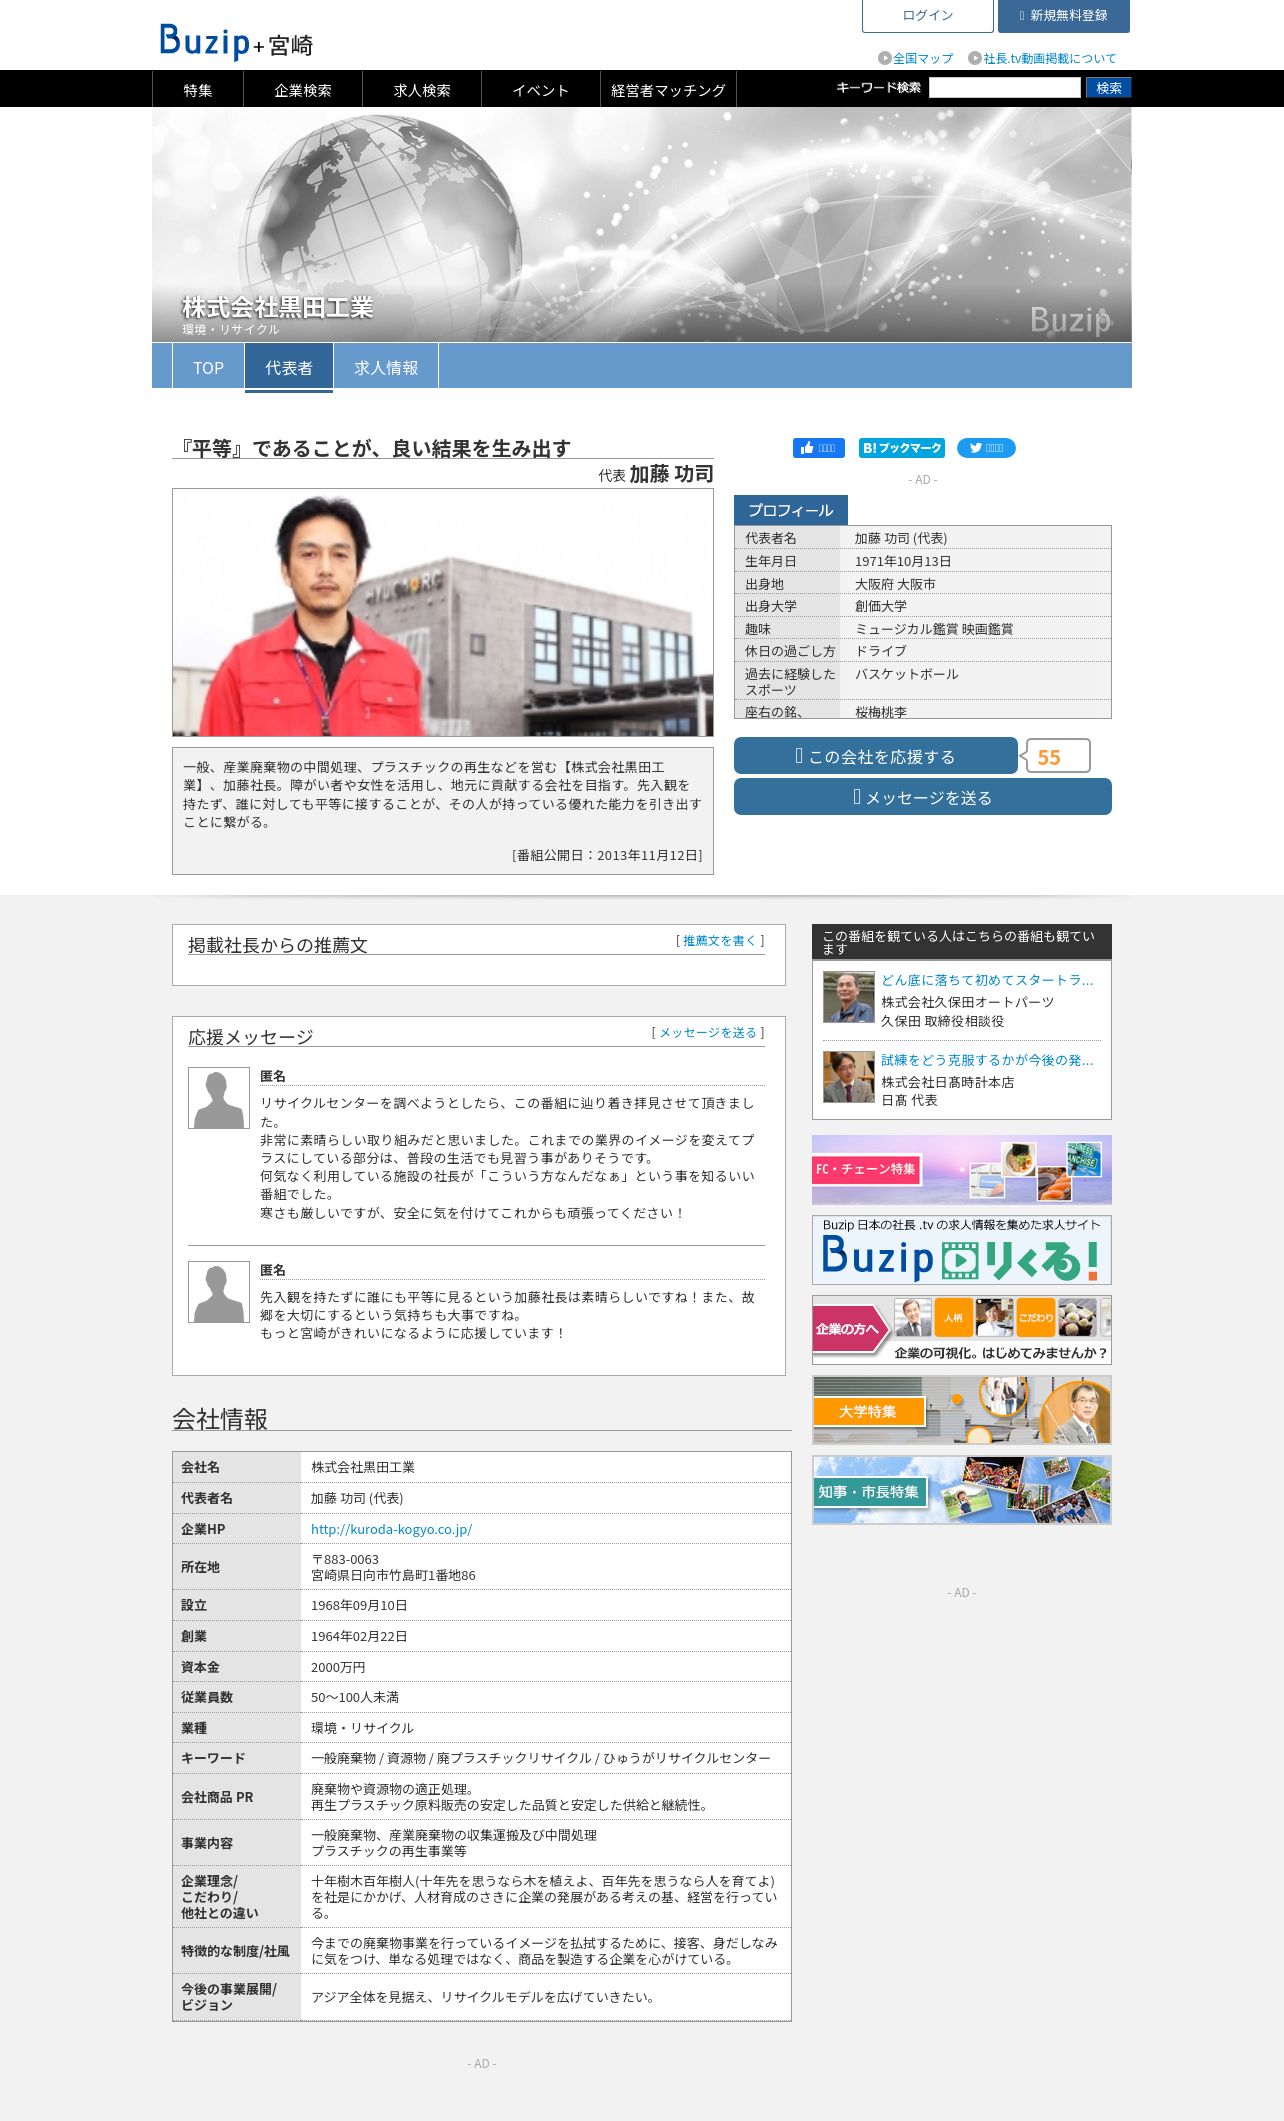
Task: Open the Buzip りくる job site banner
Action: [x=962, y=1250]
